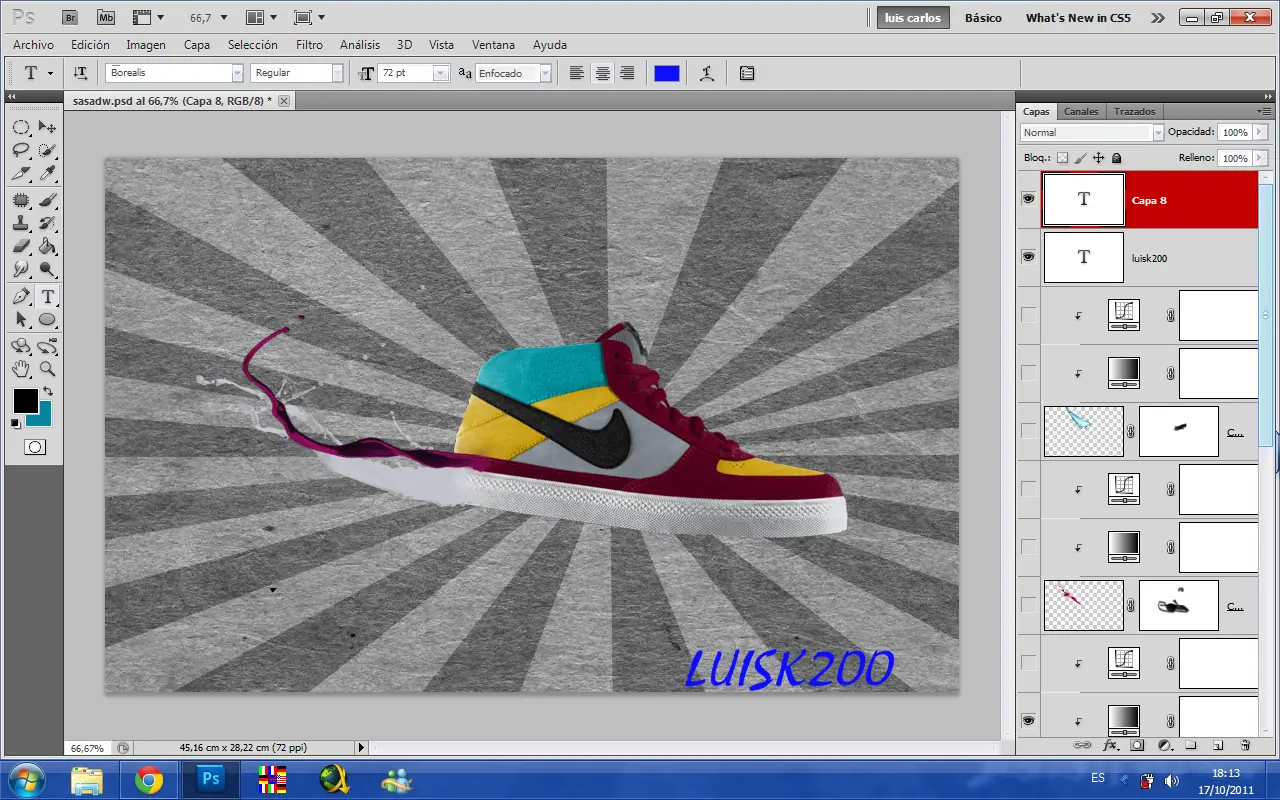Toggle Quick Mask mode
The width and height of the screenshot is (1280, 800).
coord(34,447)
